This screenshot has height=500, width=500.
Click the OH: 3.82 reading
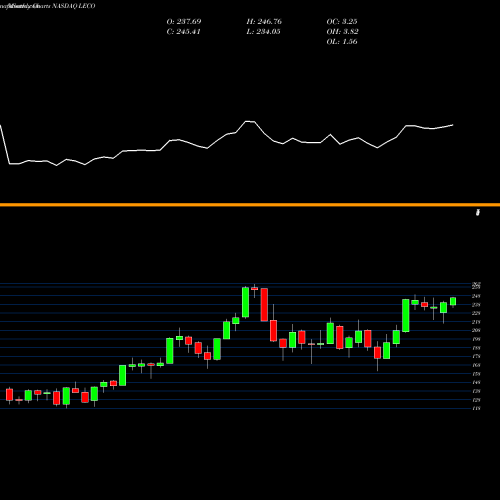click(342, 32)
